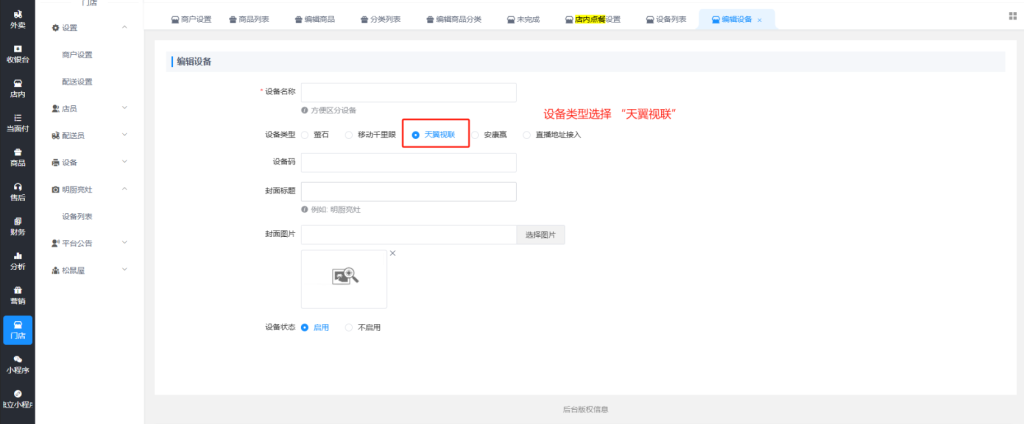Screen dimensions: 1024x424
Task: Open 商户设置 in the side menu
Action: [77, 55]
